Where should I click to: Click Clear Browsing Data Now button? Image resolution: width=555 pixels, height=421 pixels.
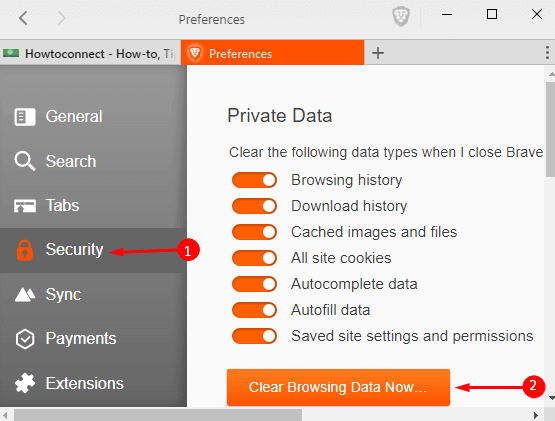[338, 387]
